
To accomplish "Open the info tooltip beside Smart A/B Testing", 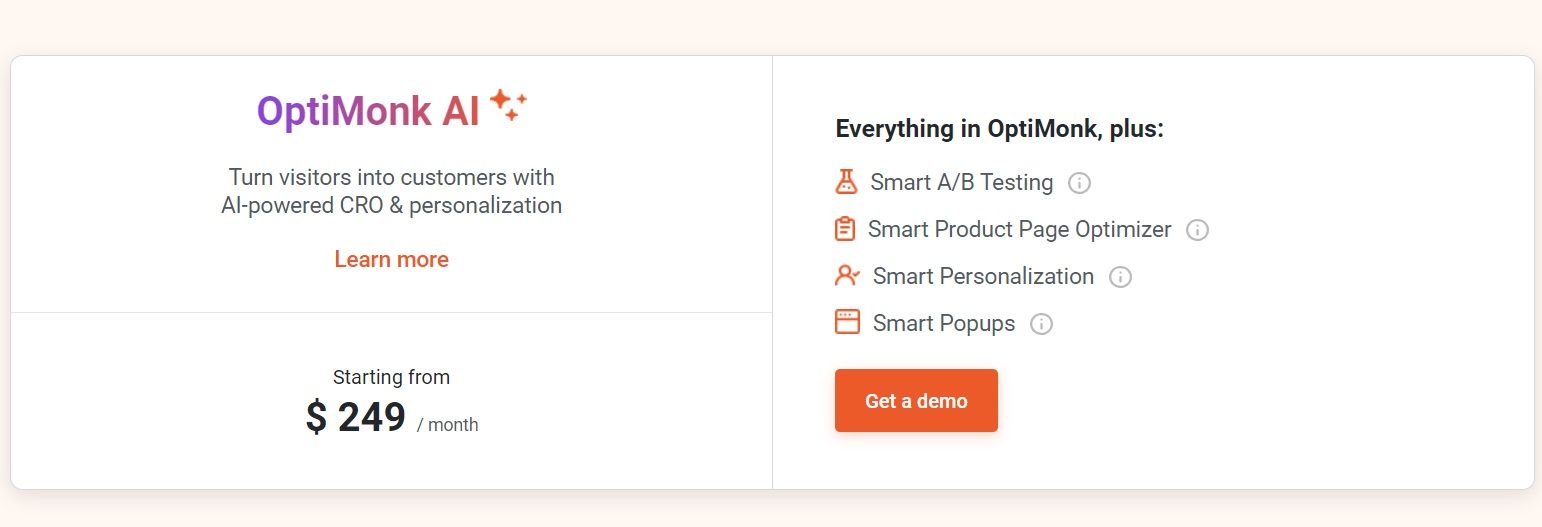I will pos(1079,183).
